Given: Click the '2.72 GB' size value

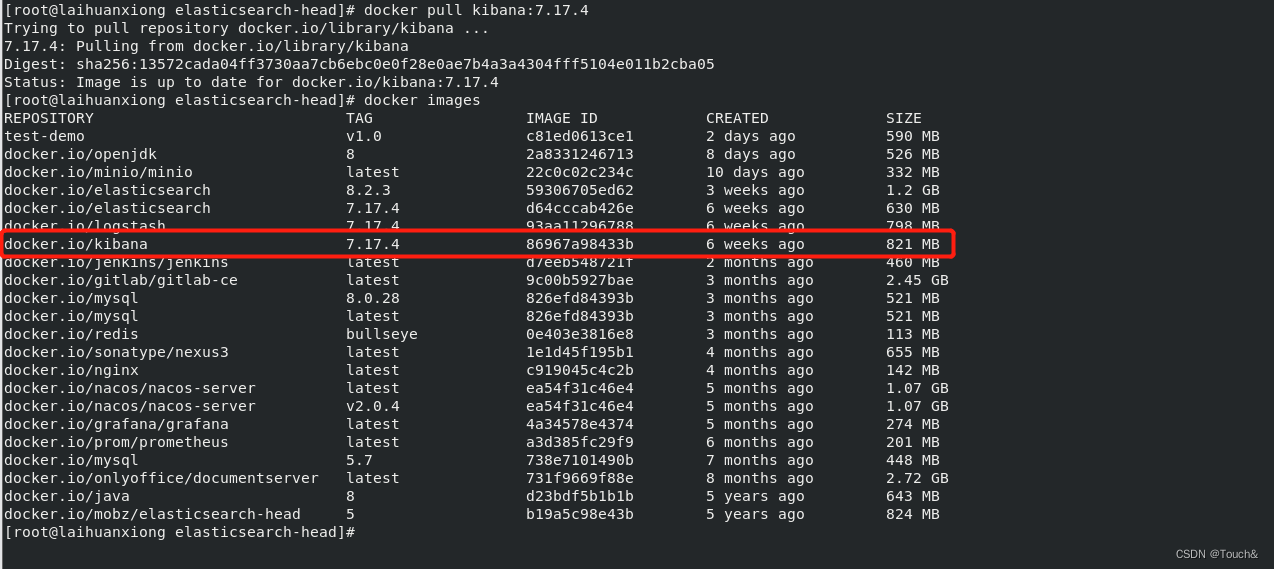Looking at the screenshot, I should [x=917, y=478].
